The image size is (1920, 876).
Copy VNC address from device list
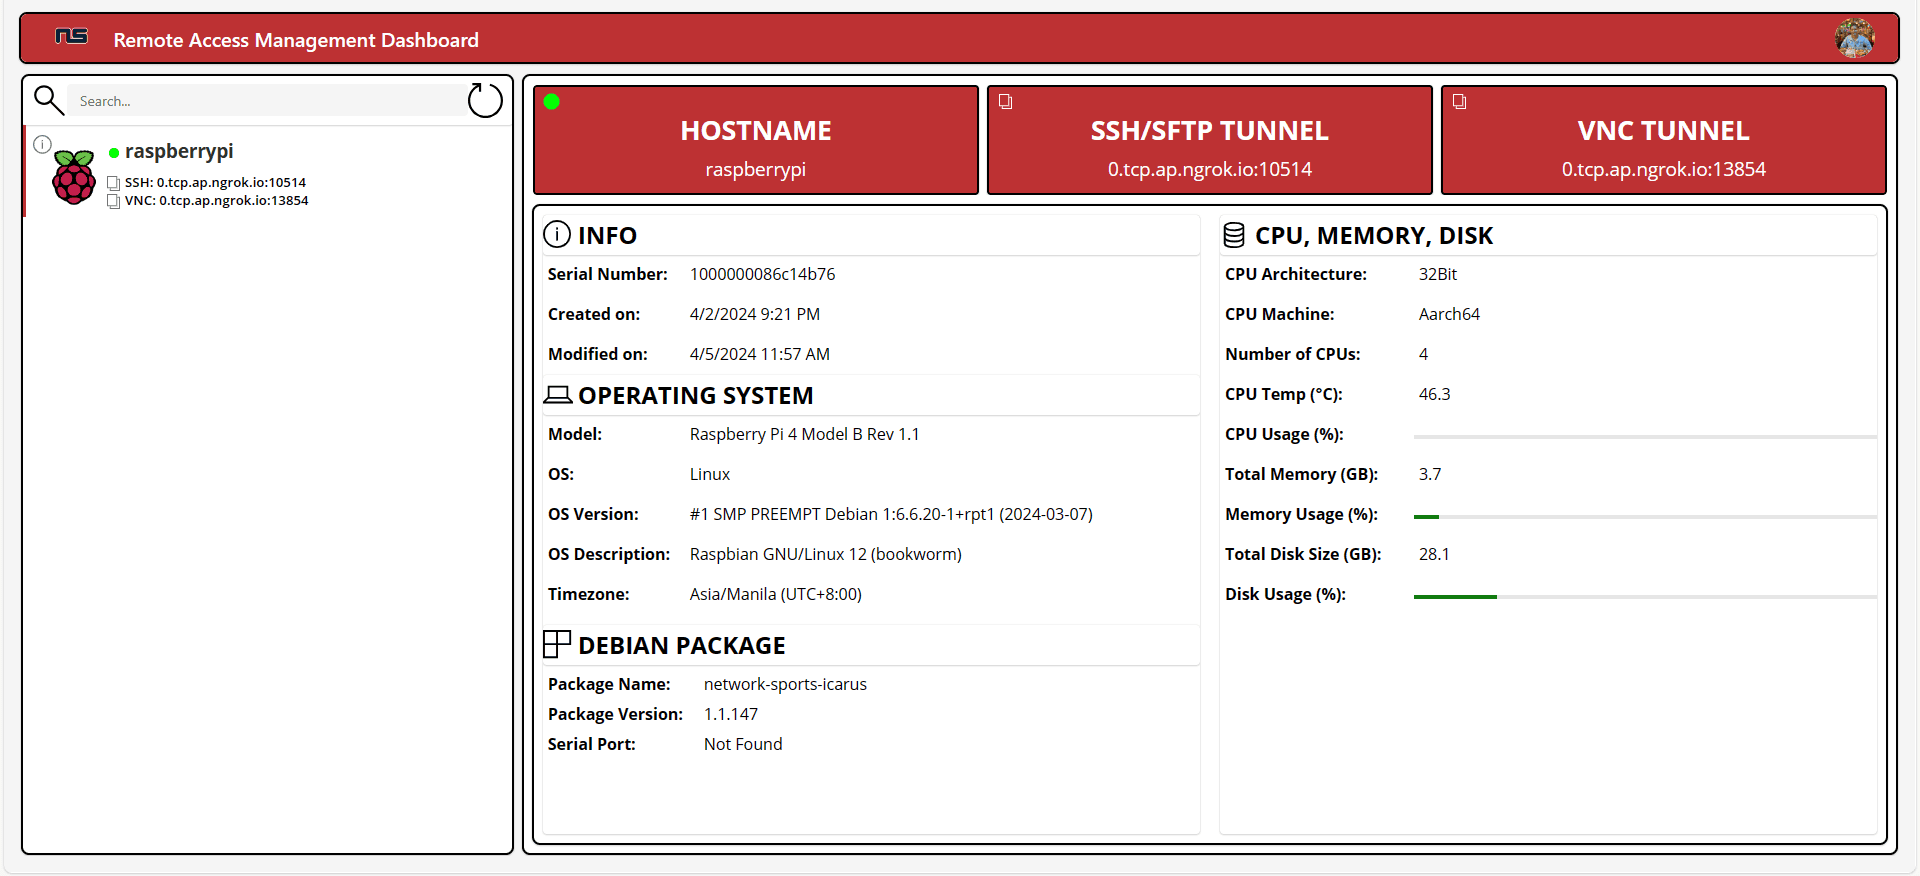click(x=114, y=201)
